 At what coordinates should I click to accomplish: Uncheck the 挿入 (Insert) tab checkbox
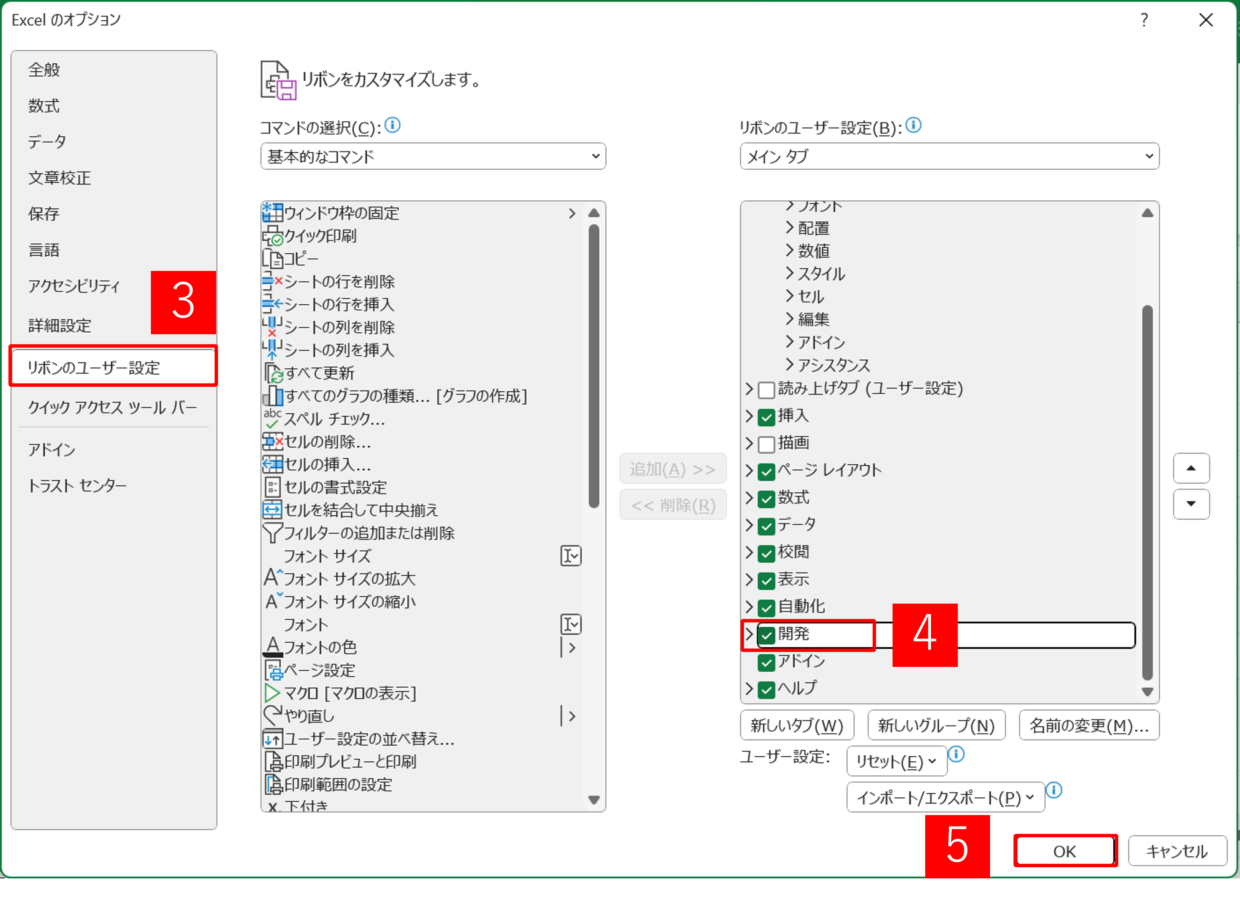click(767, 416)
